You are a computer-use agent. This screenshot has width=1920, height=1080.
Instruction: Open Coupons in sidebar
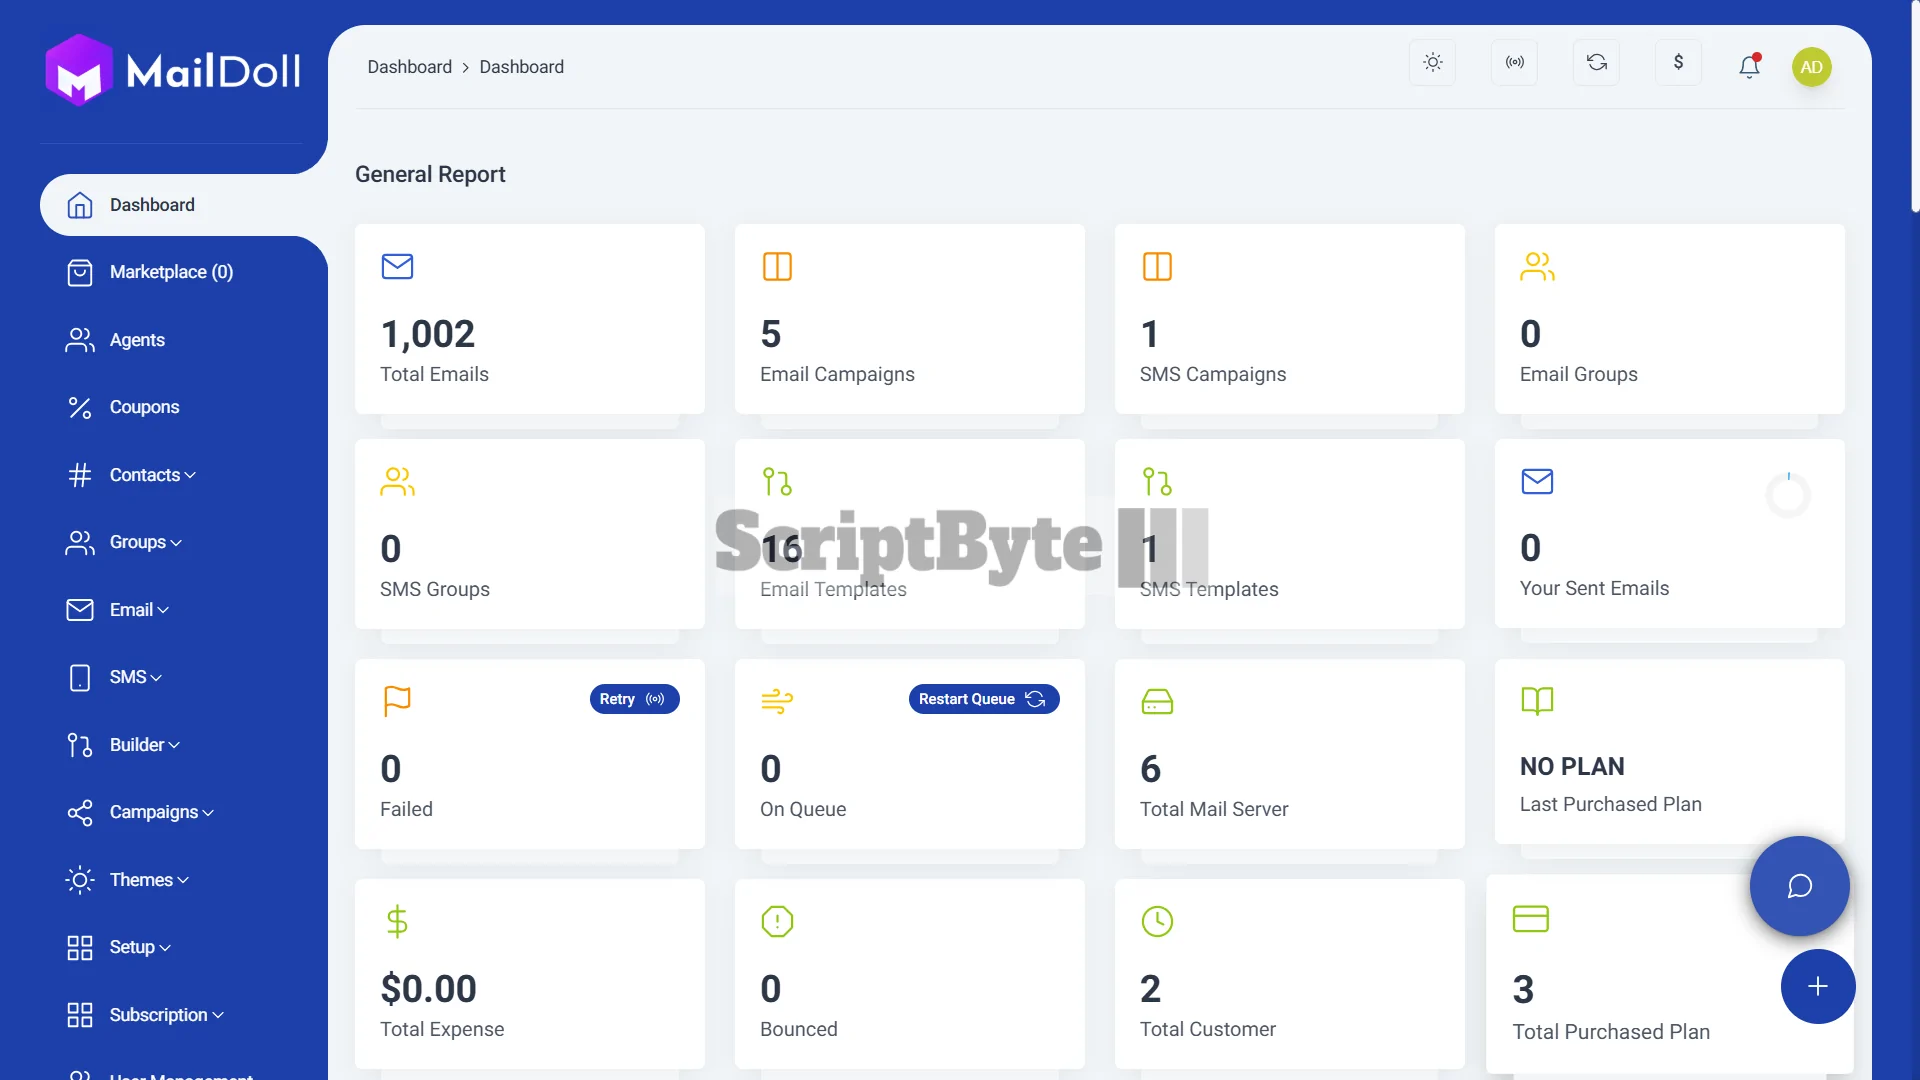point(144,407)
